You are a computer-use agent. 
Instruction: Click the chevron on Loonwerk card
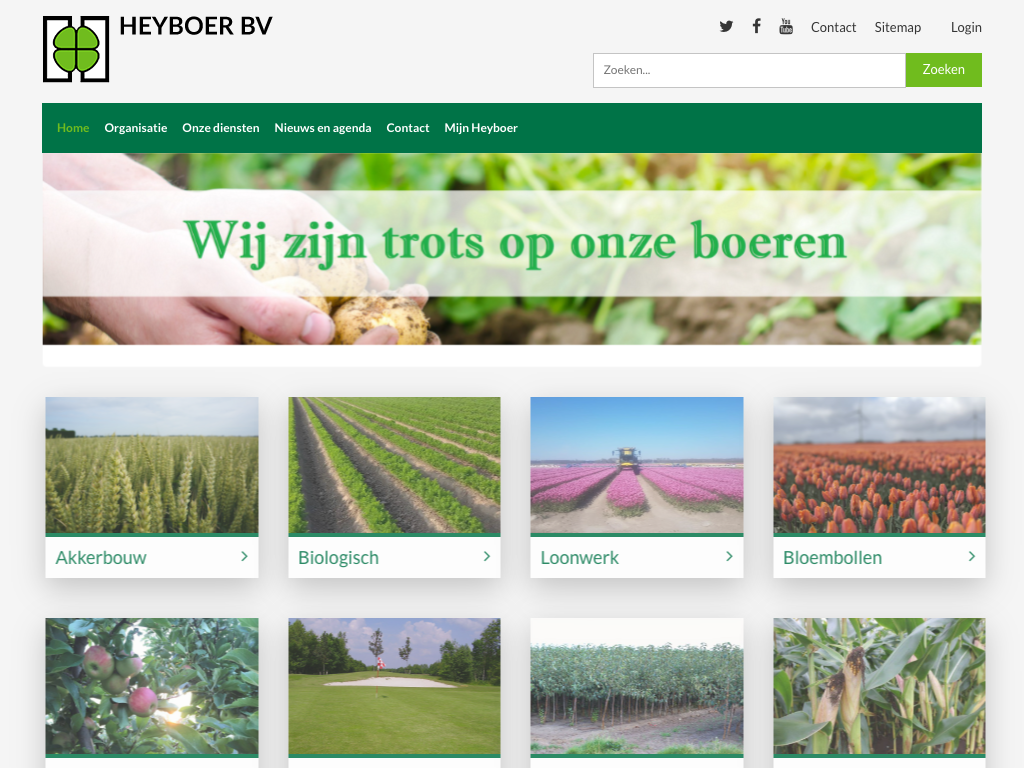729,557
